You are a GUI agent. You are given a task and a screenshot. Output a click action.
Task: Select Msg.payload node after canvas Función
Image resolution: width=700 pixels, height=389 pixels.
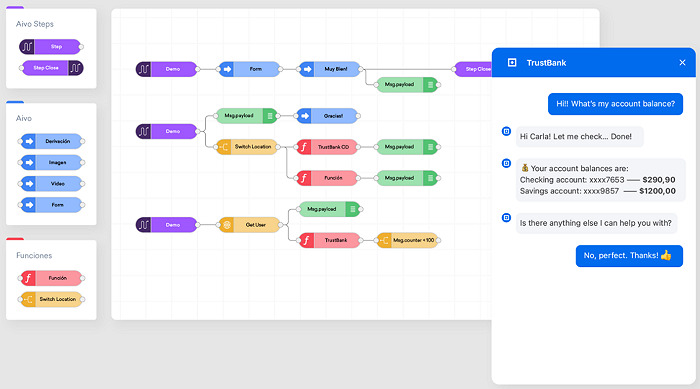tap(407, 178)
